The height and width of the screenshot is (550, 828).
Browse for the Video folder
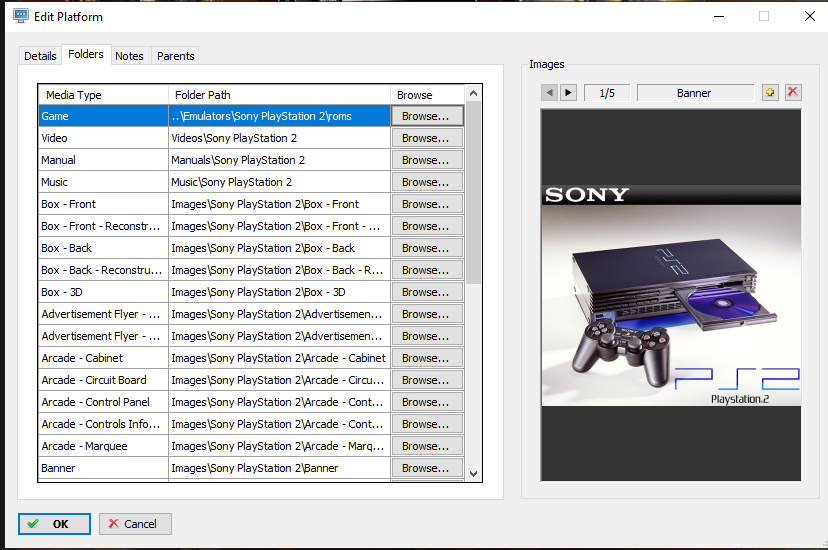pyautogui.click(x=427, y=138)
